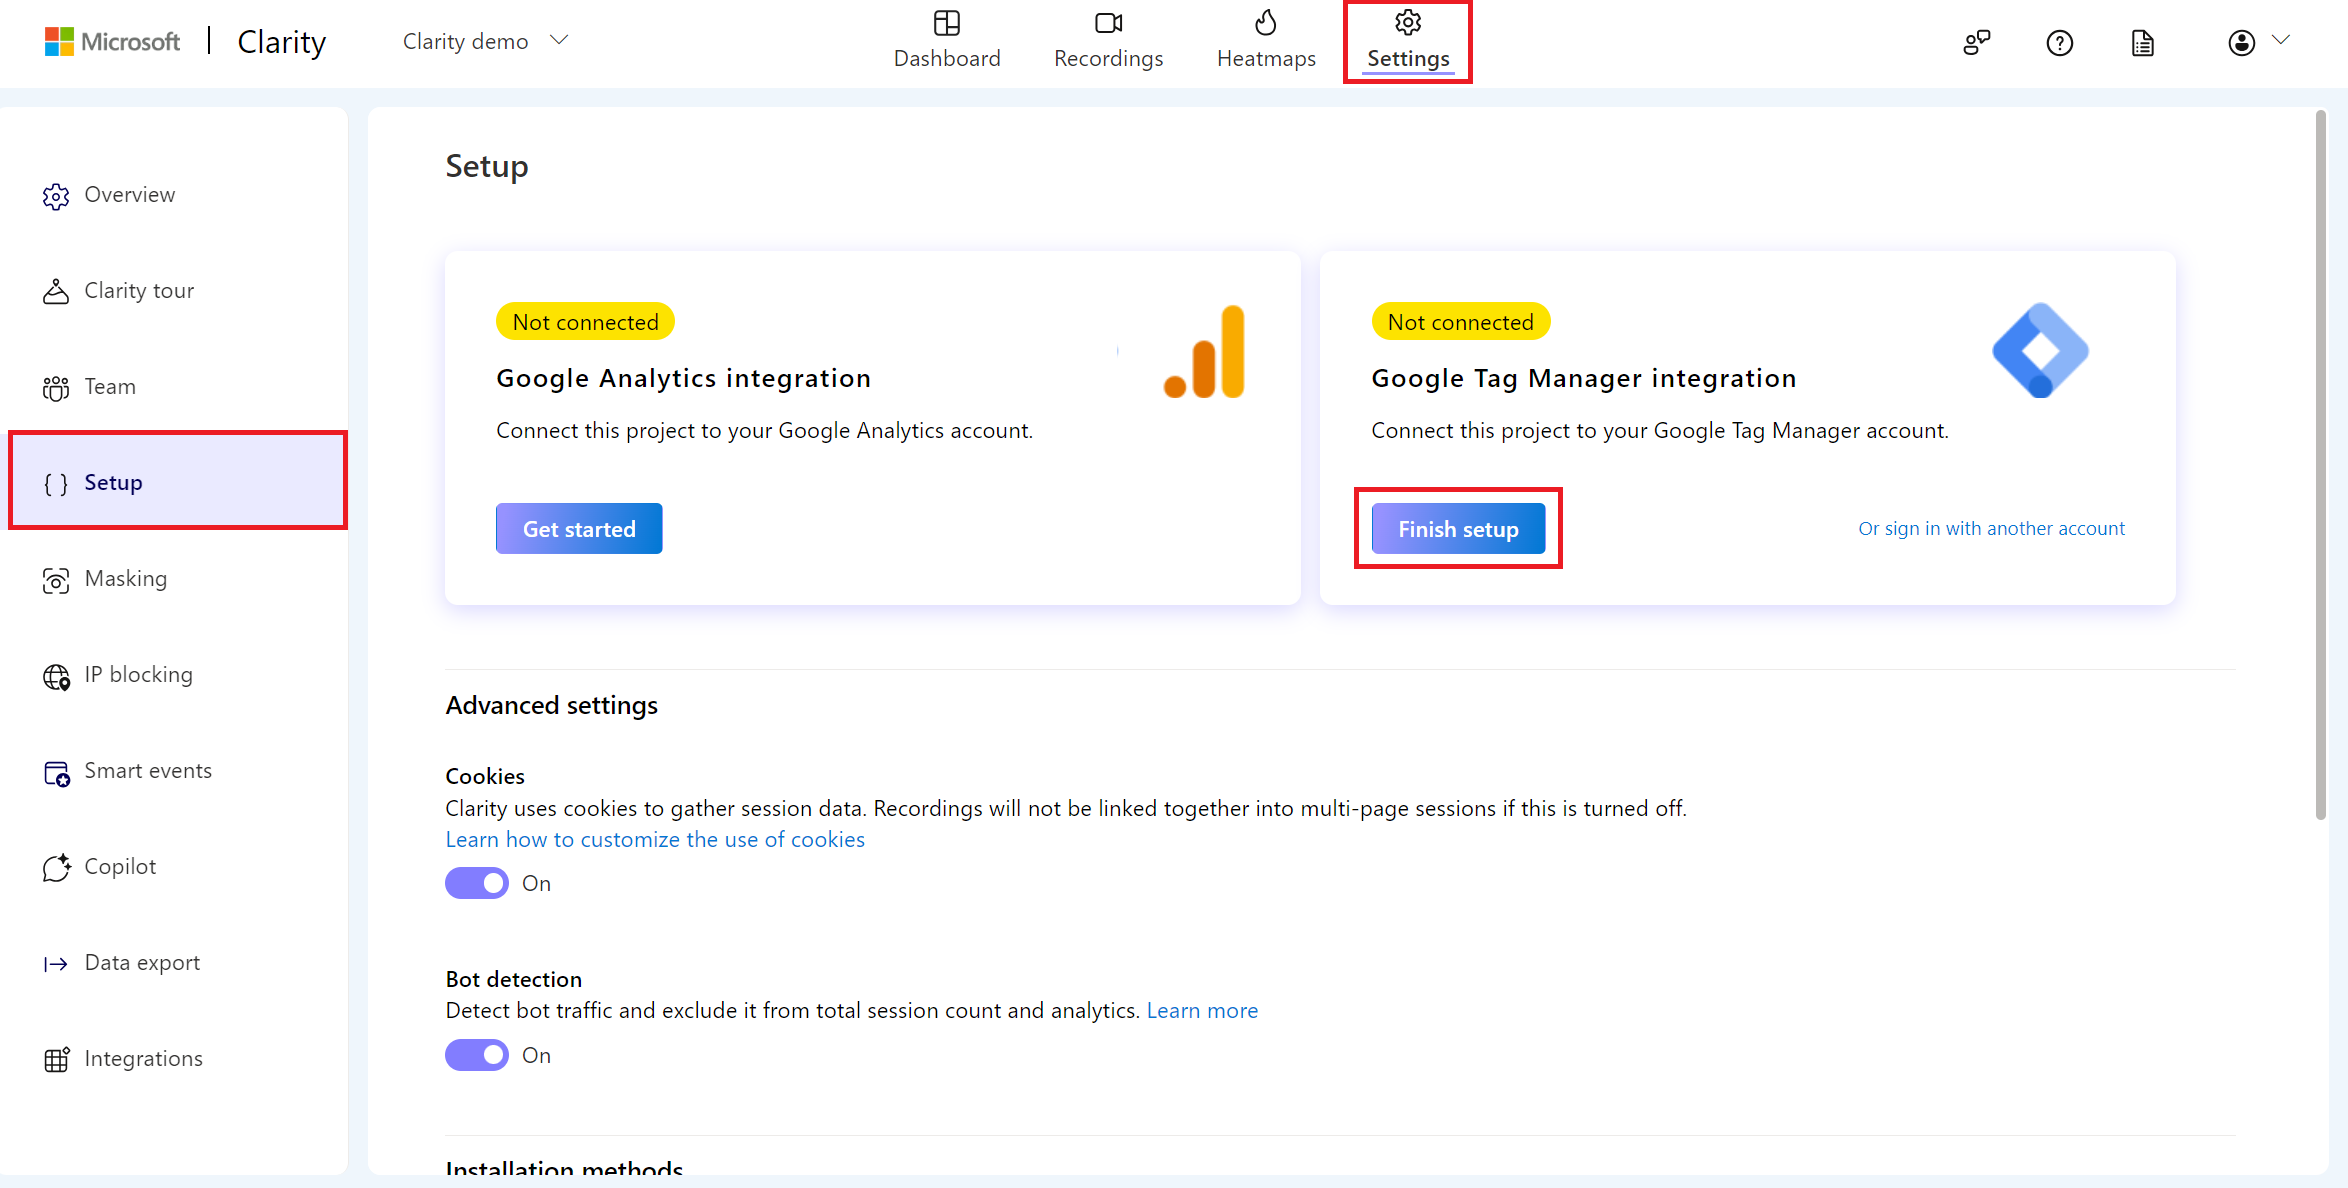Image resolution: width=2348 pixels, height=1188 pixels.
Task: Click the Smart events icon in sidebar
Action: 55,770
